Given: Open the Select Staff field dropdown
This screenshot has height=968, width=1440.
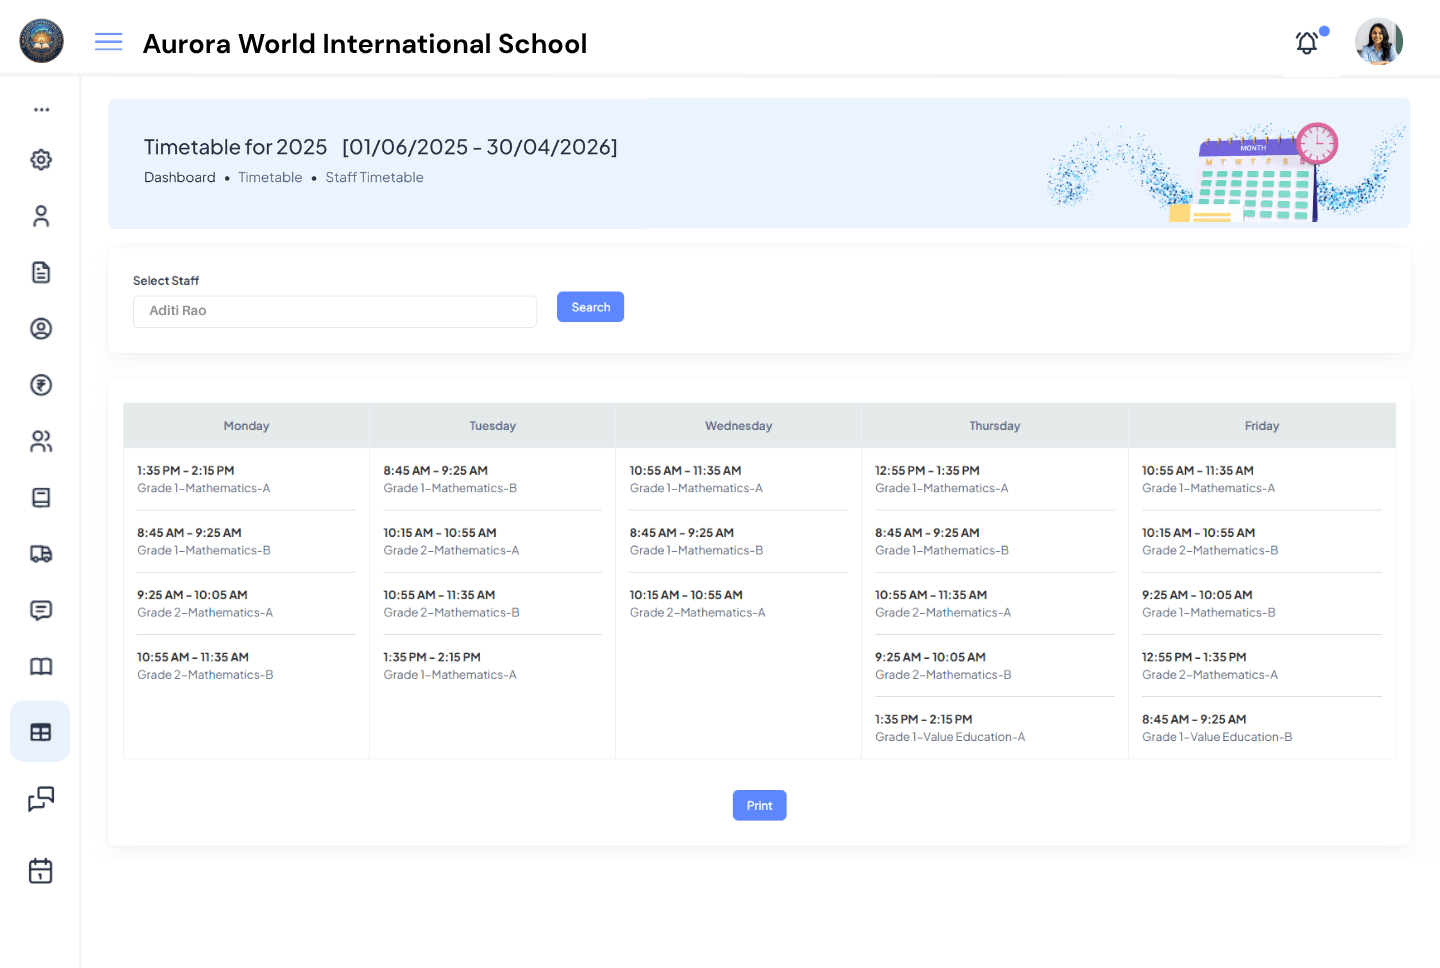Looking at the screenshot, I should pos(335,311).
